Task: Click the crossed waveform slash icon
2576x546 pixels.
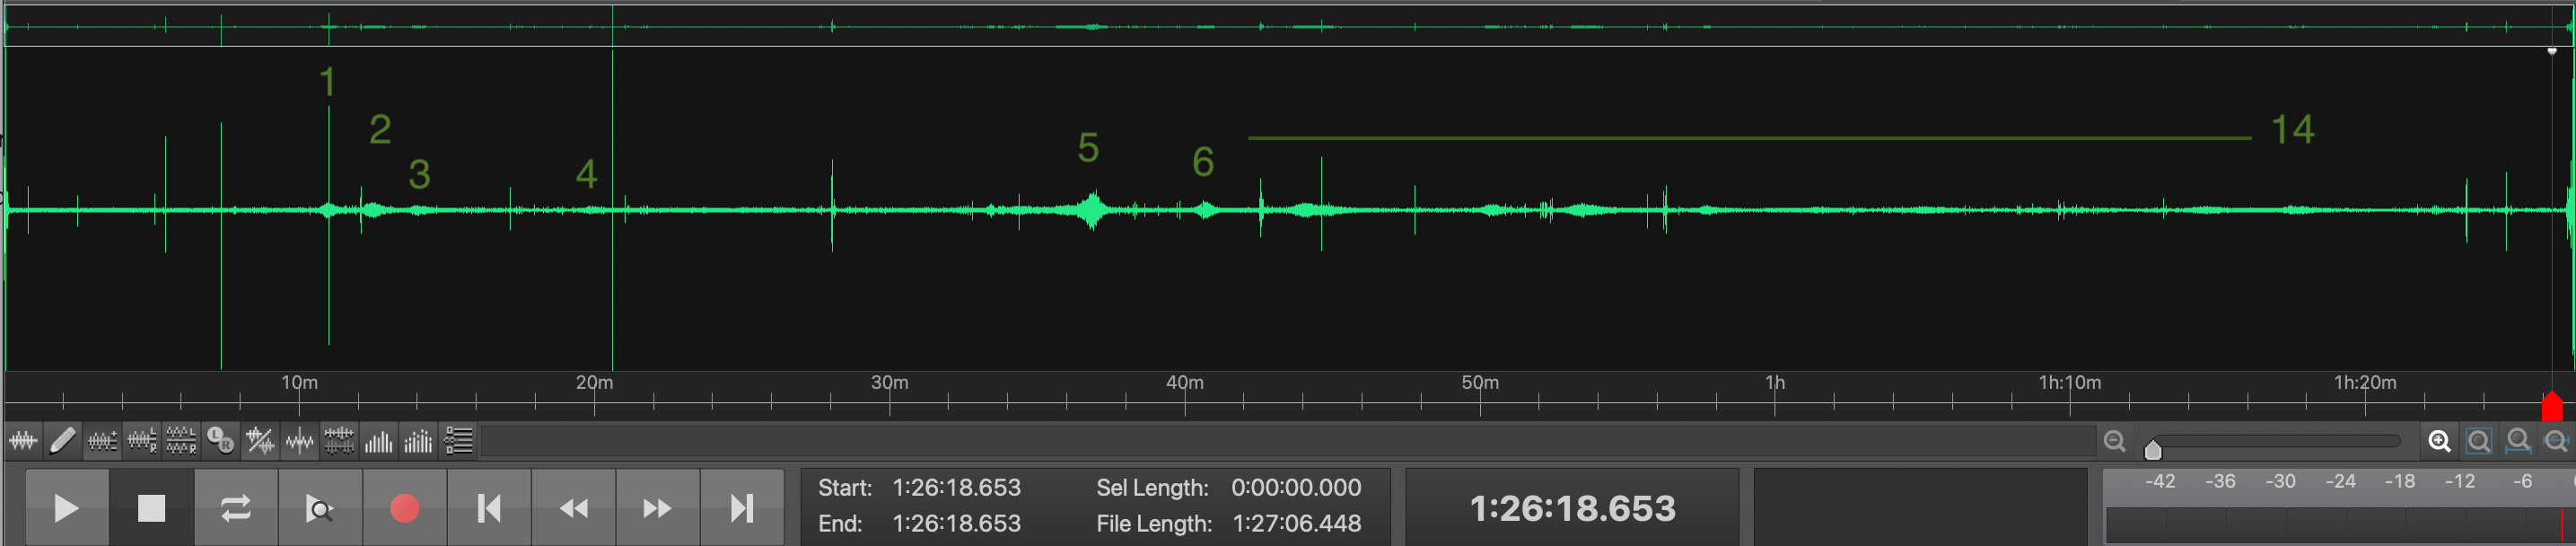Action: point(260,441)
